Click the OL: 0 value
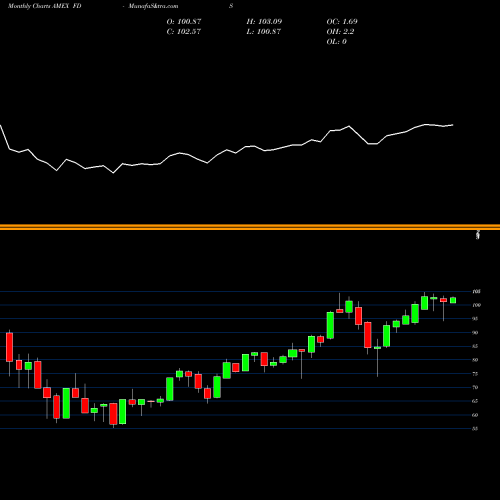This screenshot has height=500, width=500. click(336, 42)
